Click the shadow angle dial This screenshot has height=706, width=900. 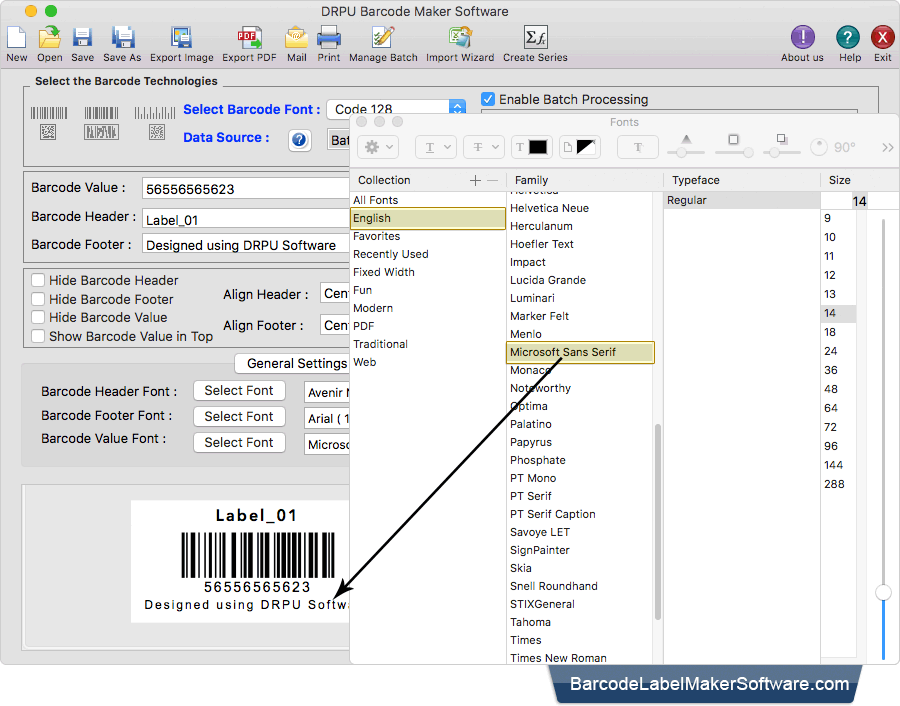(818, 148)
